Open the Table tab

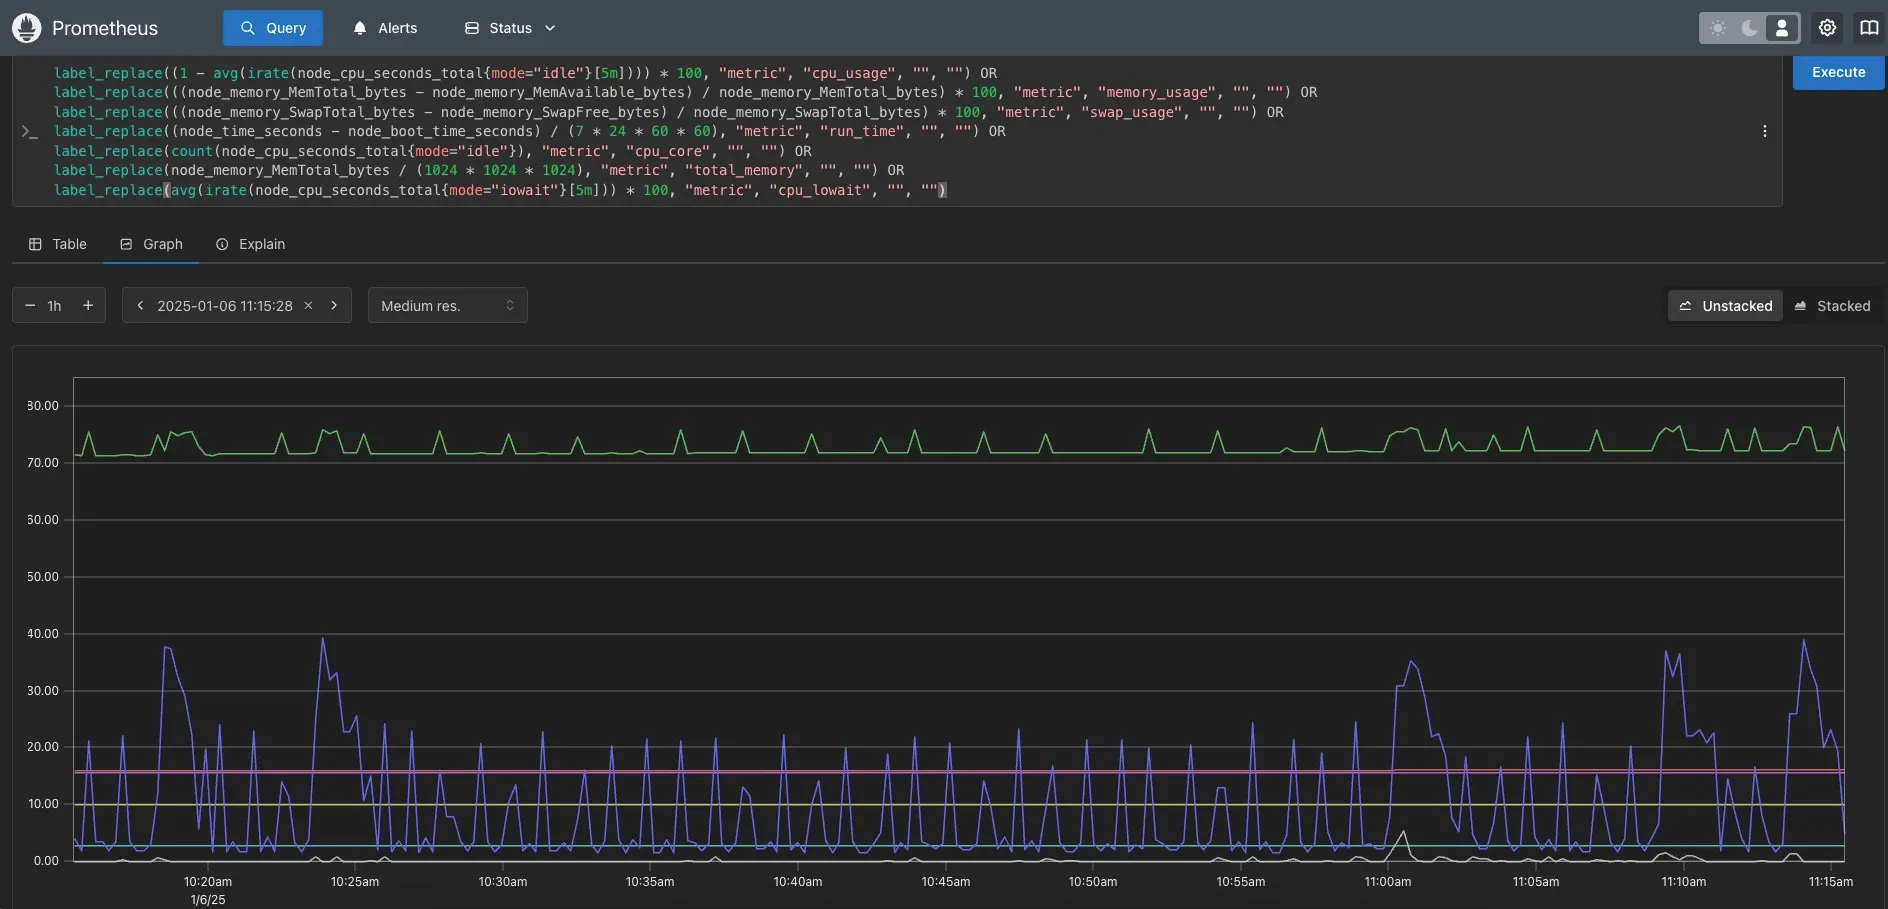pos(58,244)
